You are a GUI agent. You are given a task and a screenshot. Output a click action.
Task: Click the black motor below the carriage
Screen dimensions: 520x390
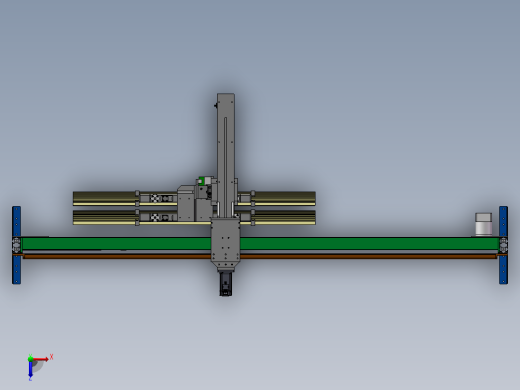(226, 284)
